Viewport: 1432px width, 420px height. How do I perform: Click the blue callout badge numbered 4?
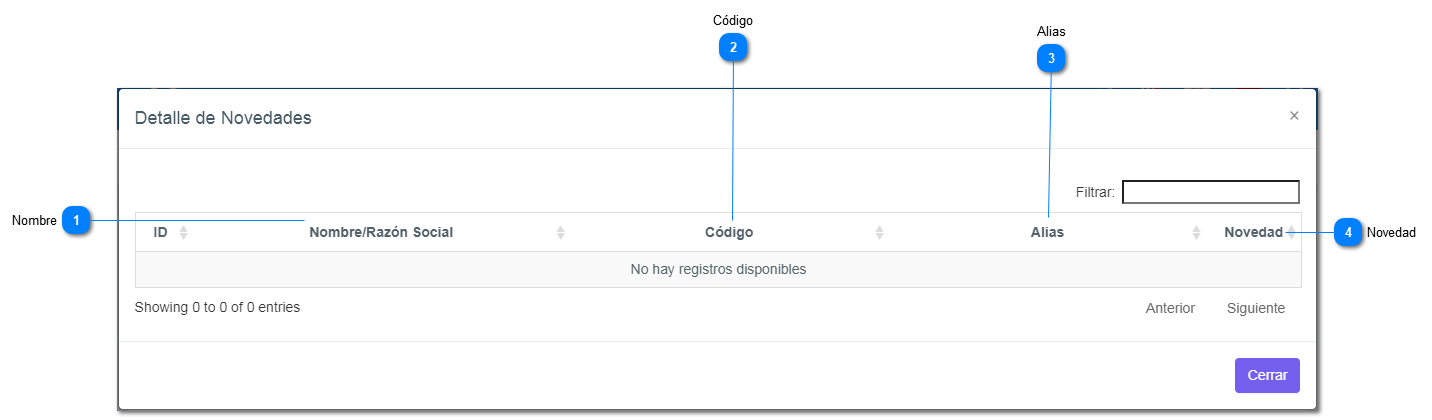click(1349, 232)
